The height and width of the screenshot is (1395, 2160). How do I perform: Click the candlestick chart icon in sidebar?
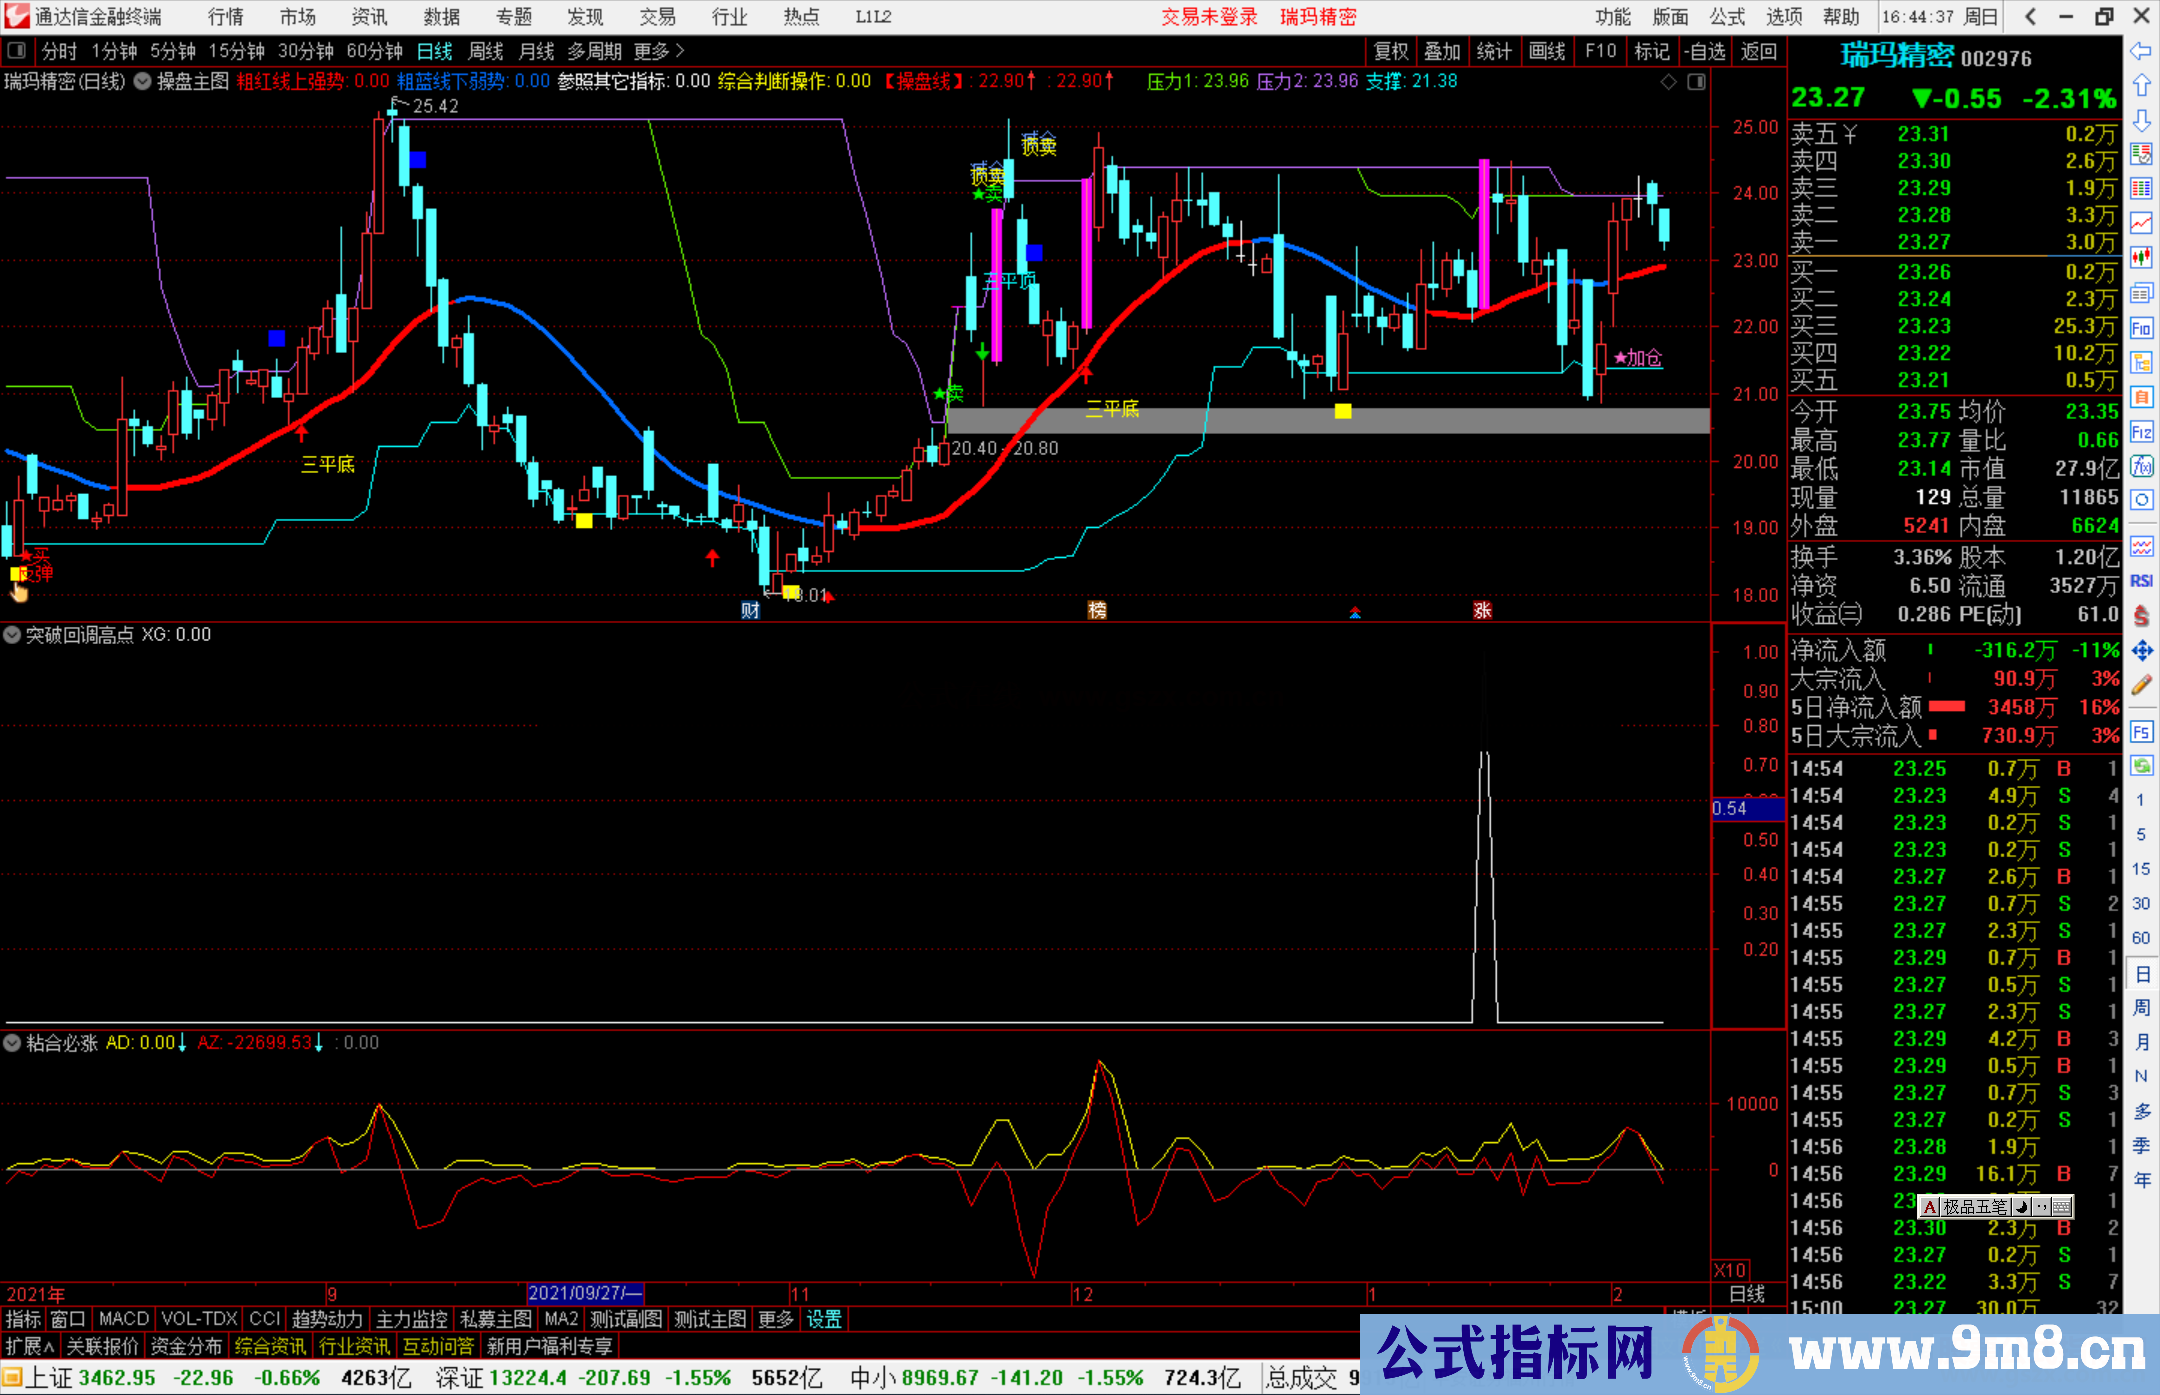pyautogui.click(x=2141, y=257)
